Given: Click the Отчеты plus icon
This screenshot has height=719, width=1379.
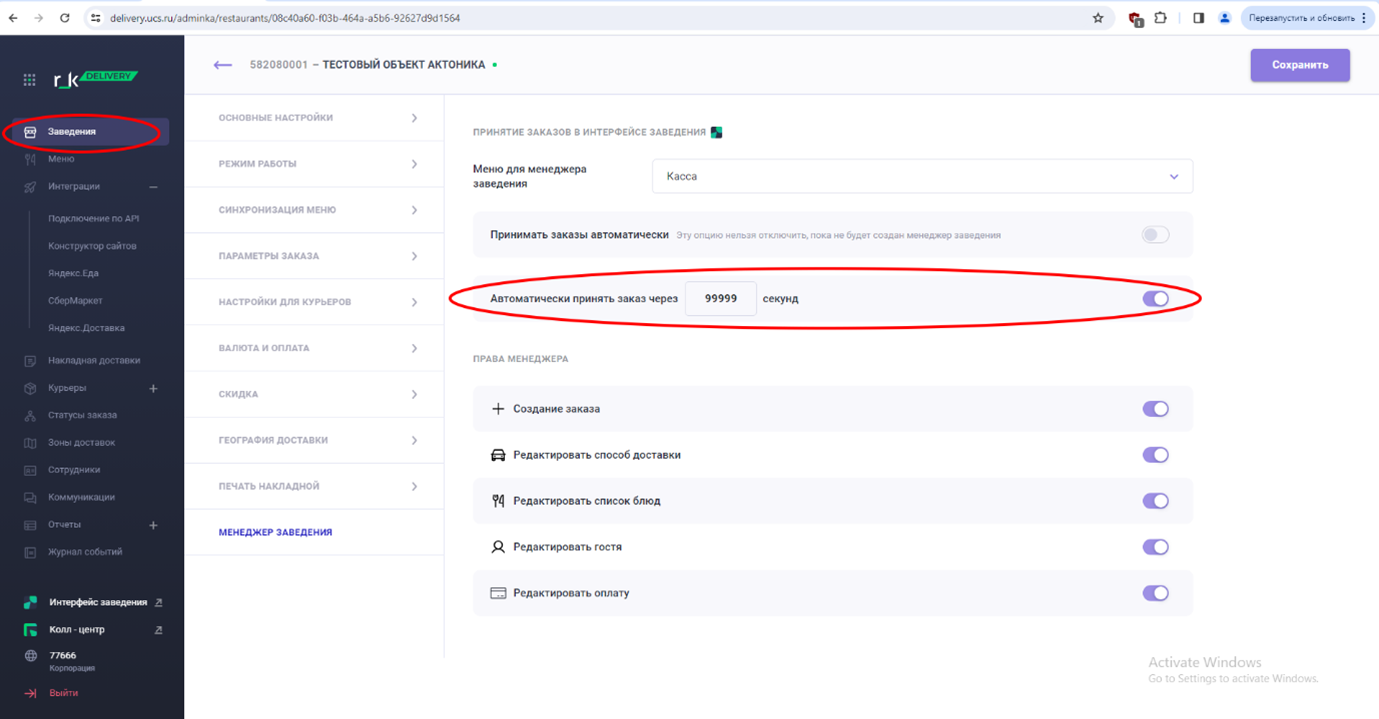Looking at the screenshot, I should click(x=153, y=525).
